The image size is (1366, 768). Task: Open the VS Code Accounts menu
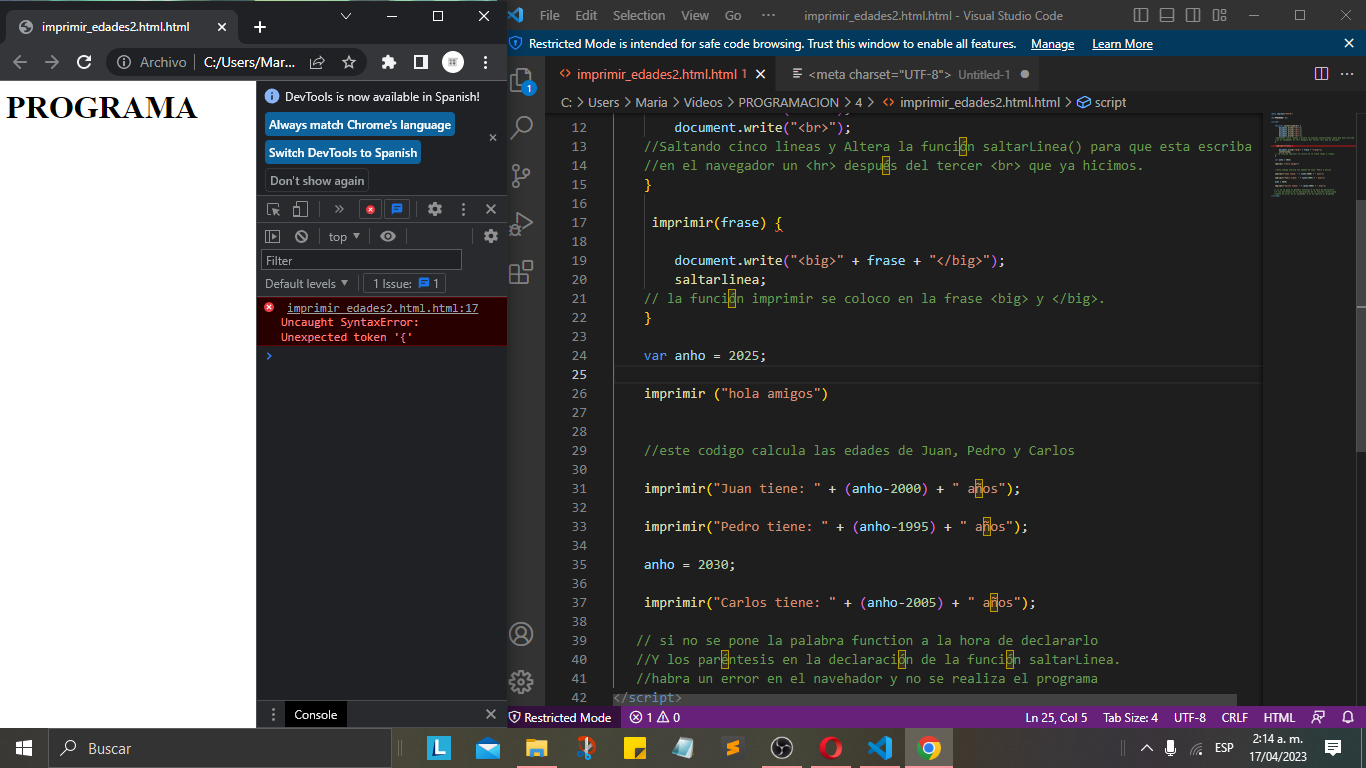point(521,634)
